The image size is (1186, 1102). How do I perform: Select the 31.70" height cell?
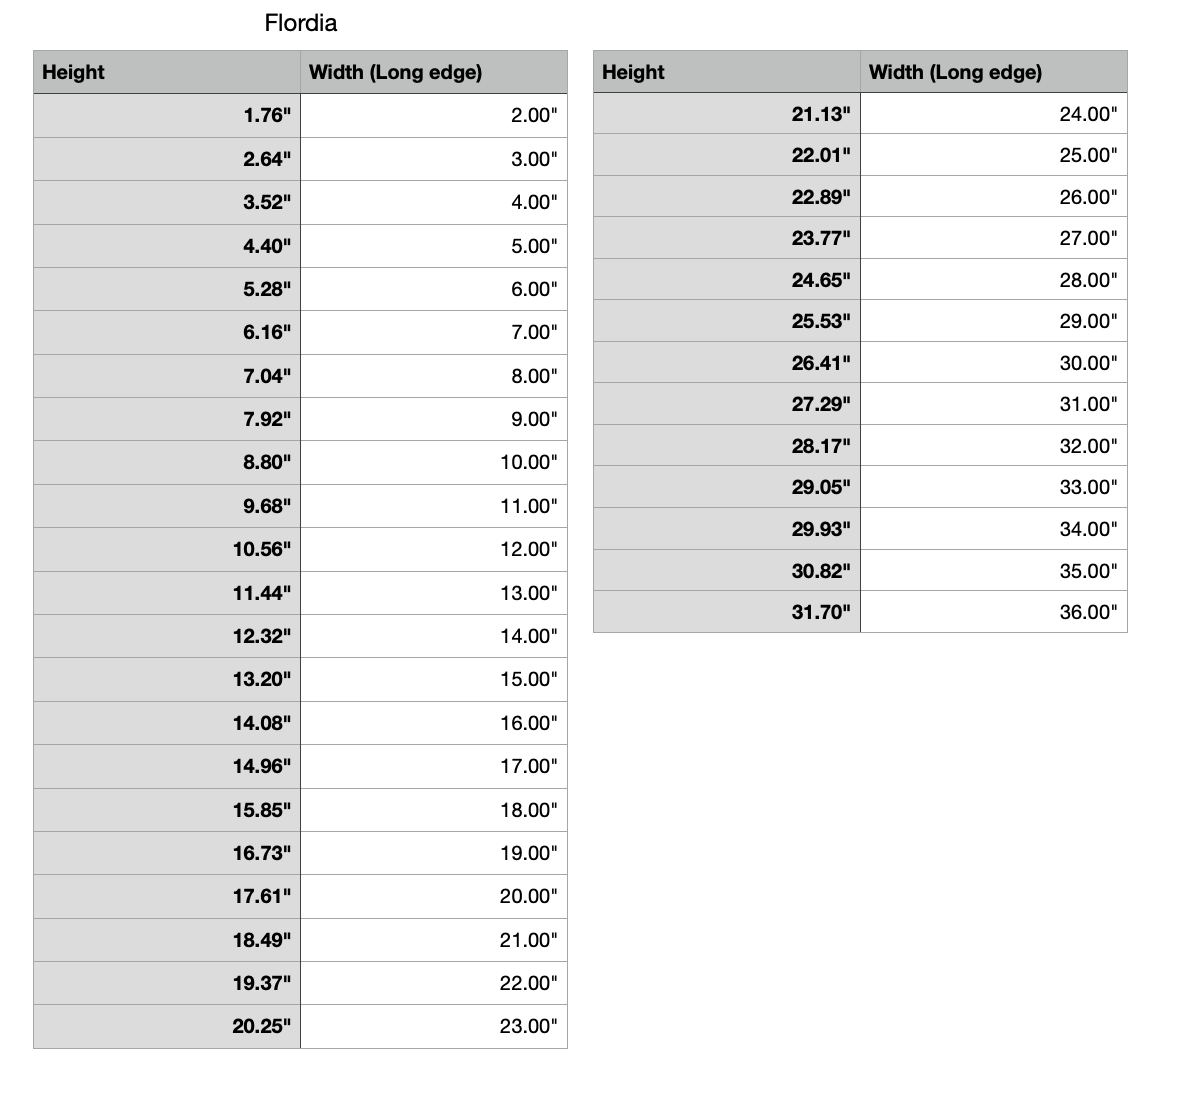726,612
